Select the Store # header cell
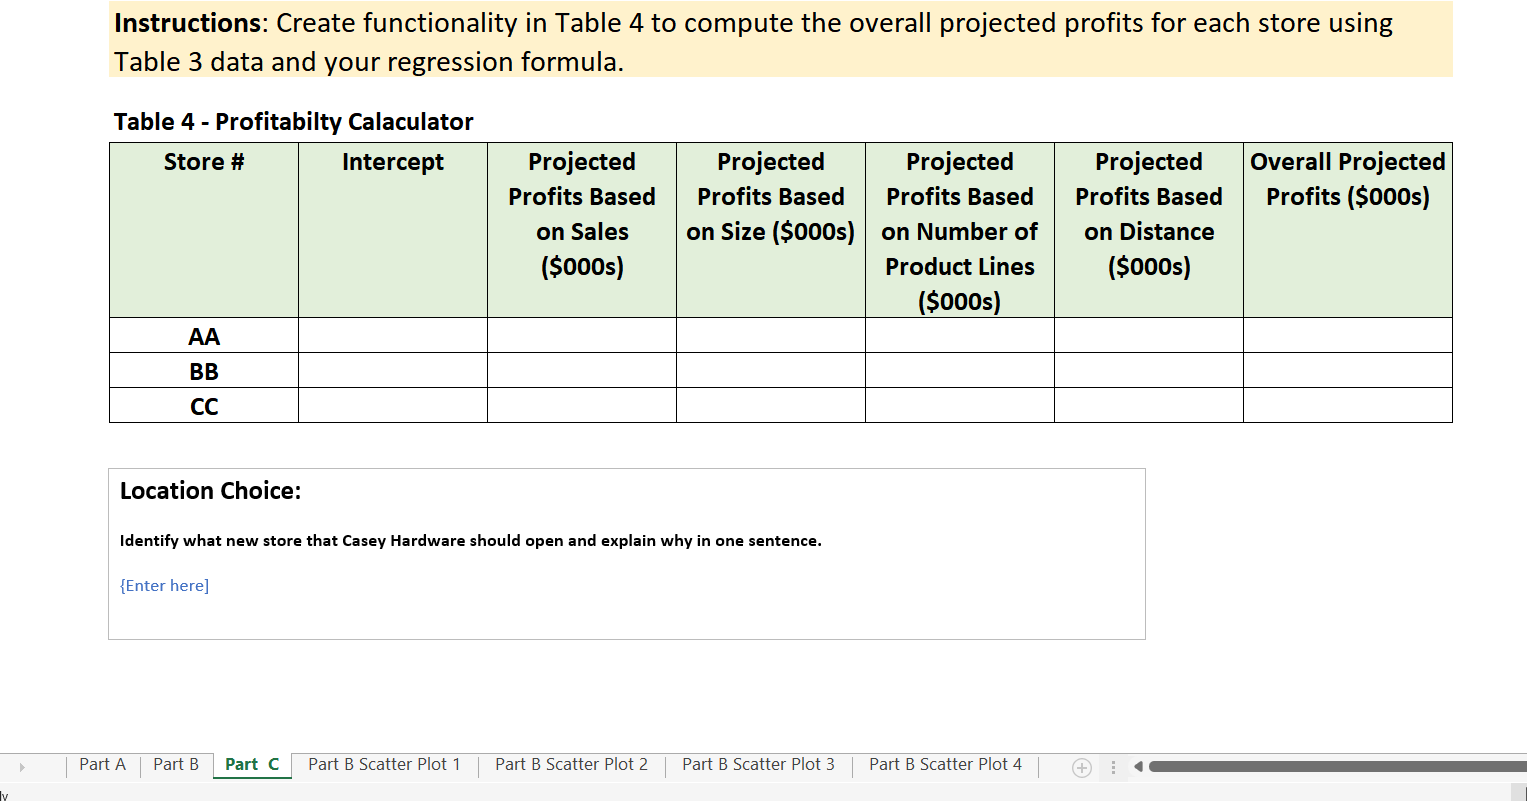 pyautogui.click(x=203, y=161)
